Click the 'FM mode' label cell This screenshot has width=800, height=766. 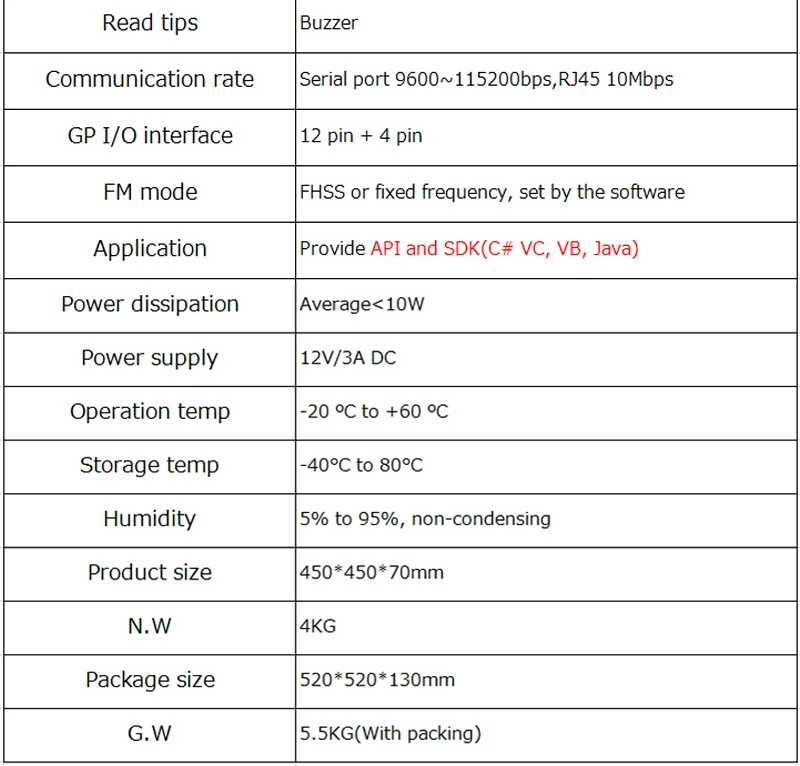pos(150,192)
